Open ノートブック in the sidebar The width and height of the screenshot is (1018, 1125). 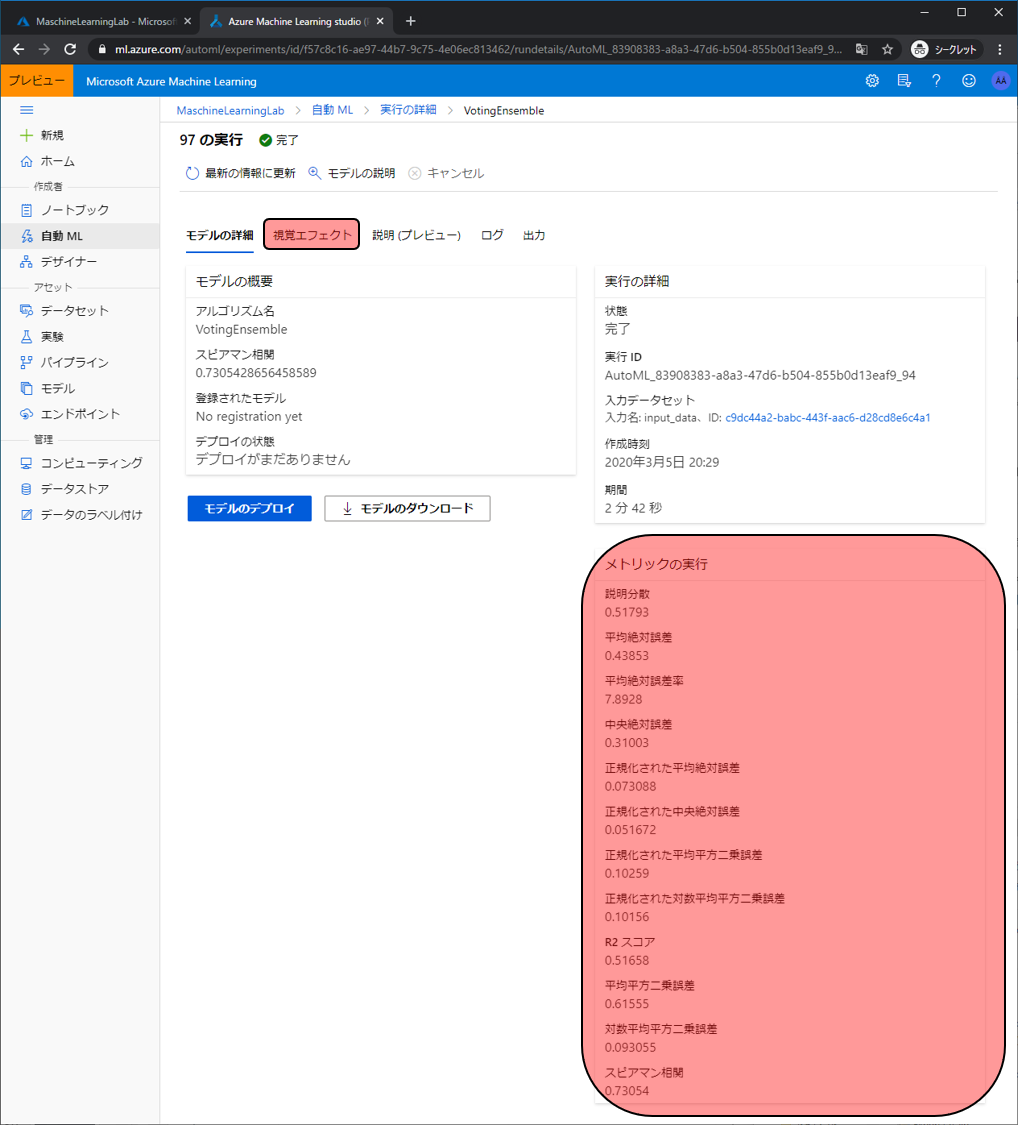(x=74, y=210)
